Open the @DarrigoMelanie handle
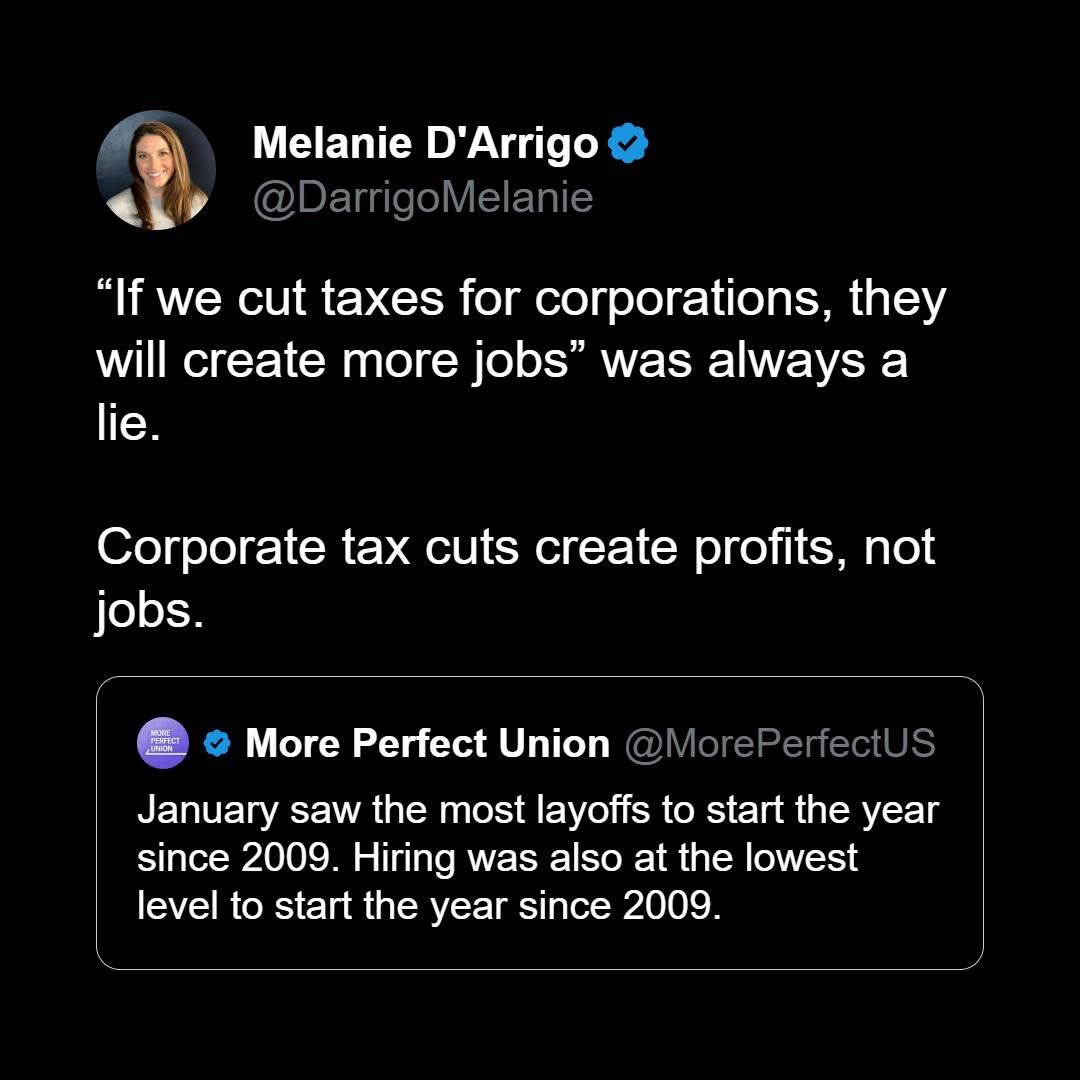1080x1080 pixels. pos(423,198)
